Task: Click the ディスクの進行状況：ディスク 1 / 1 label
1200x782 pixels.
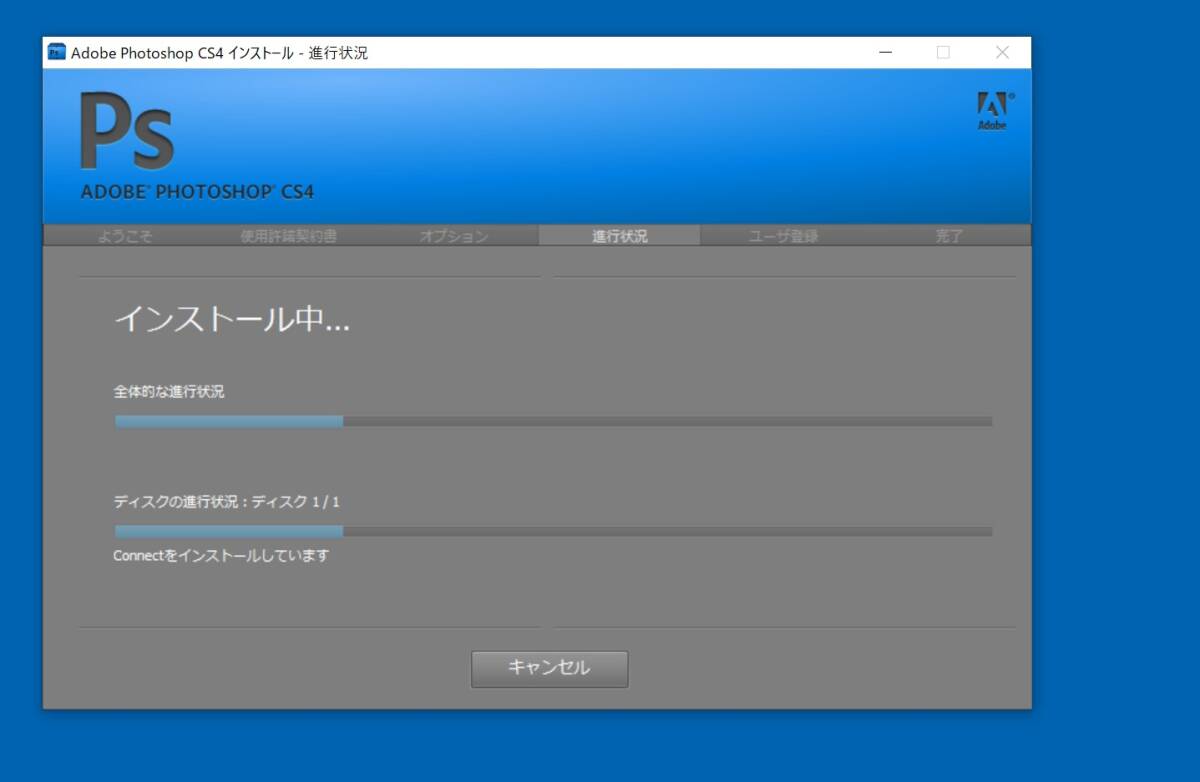Action: (227, 501)
